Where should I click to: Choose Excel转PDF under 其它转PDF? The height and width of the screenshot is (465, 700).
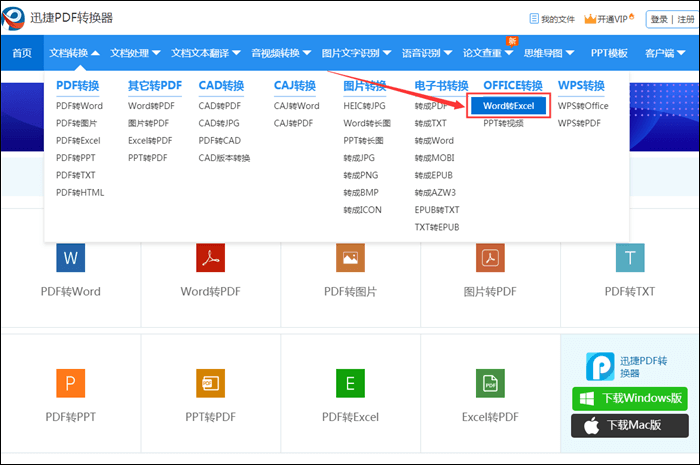click(x=150, y=141)
